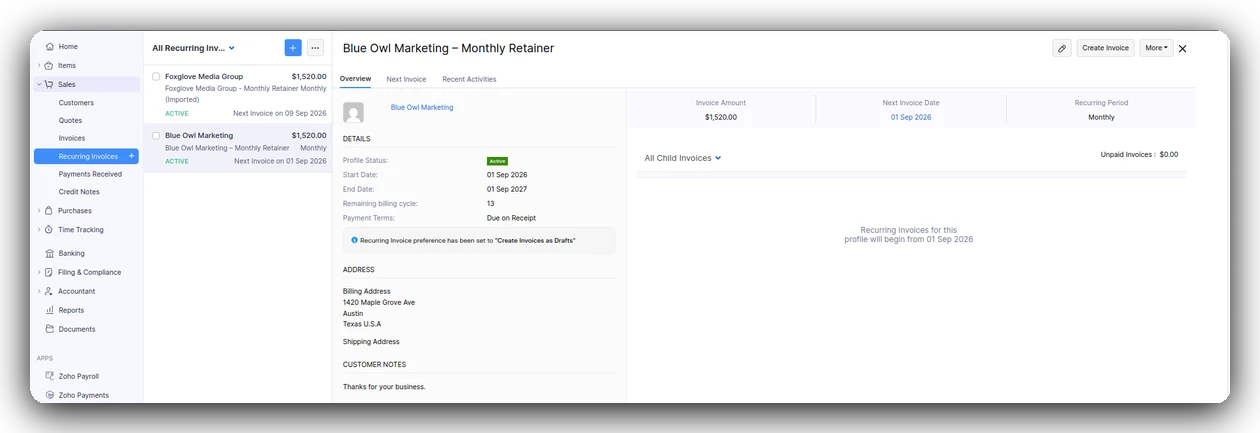Screen dimensions: 1260x433
Task: Collapse the Sales sidebar section
Action: 39,85
